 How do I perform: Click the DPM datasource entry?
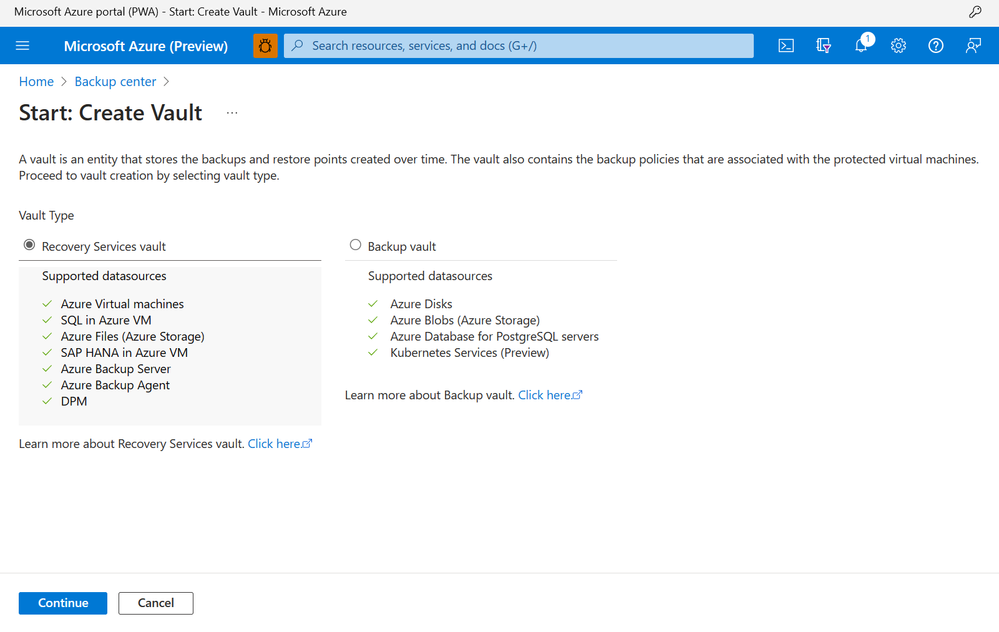pos(74,401)
